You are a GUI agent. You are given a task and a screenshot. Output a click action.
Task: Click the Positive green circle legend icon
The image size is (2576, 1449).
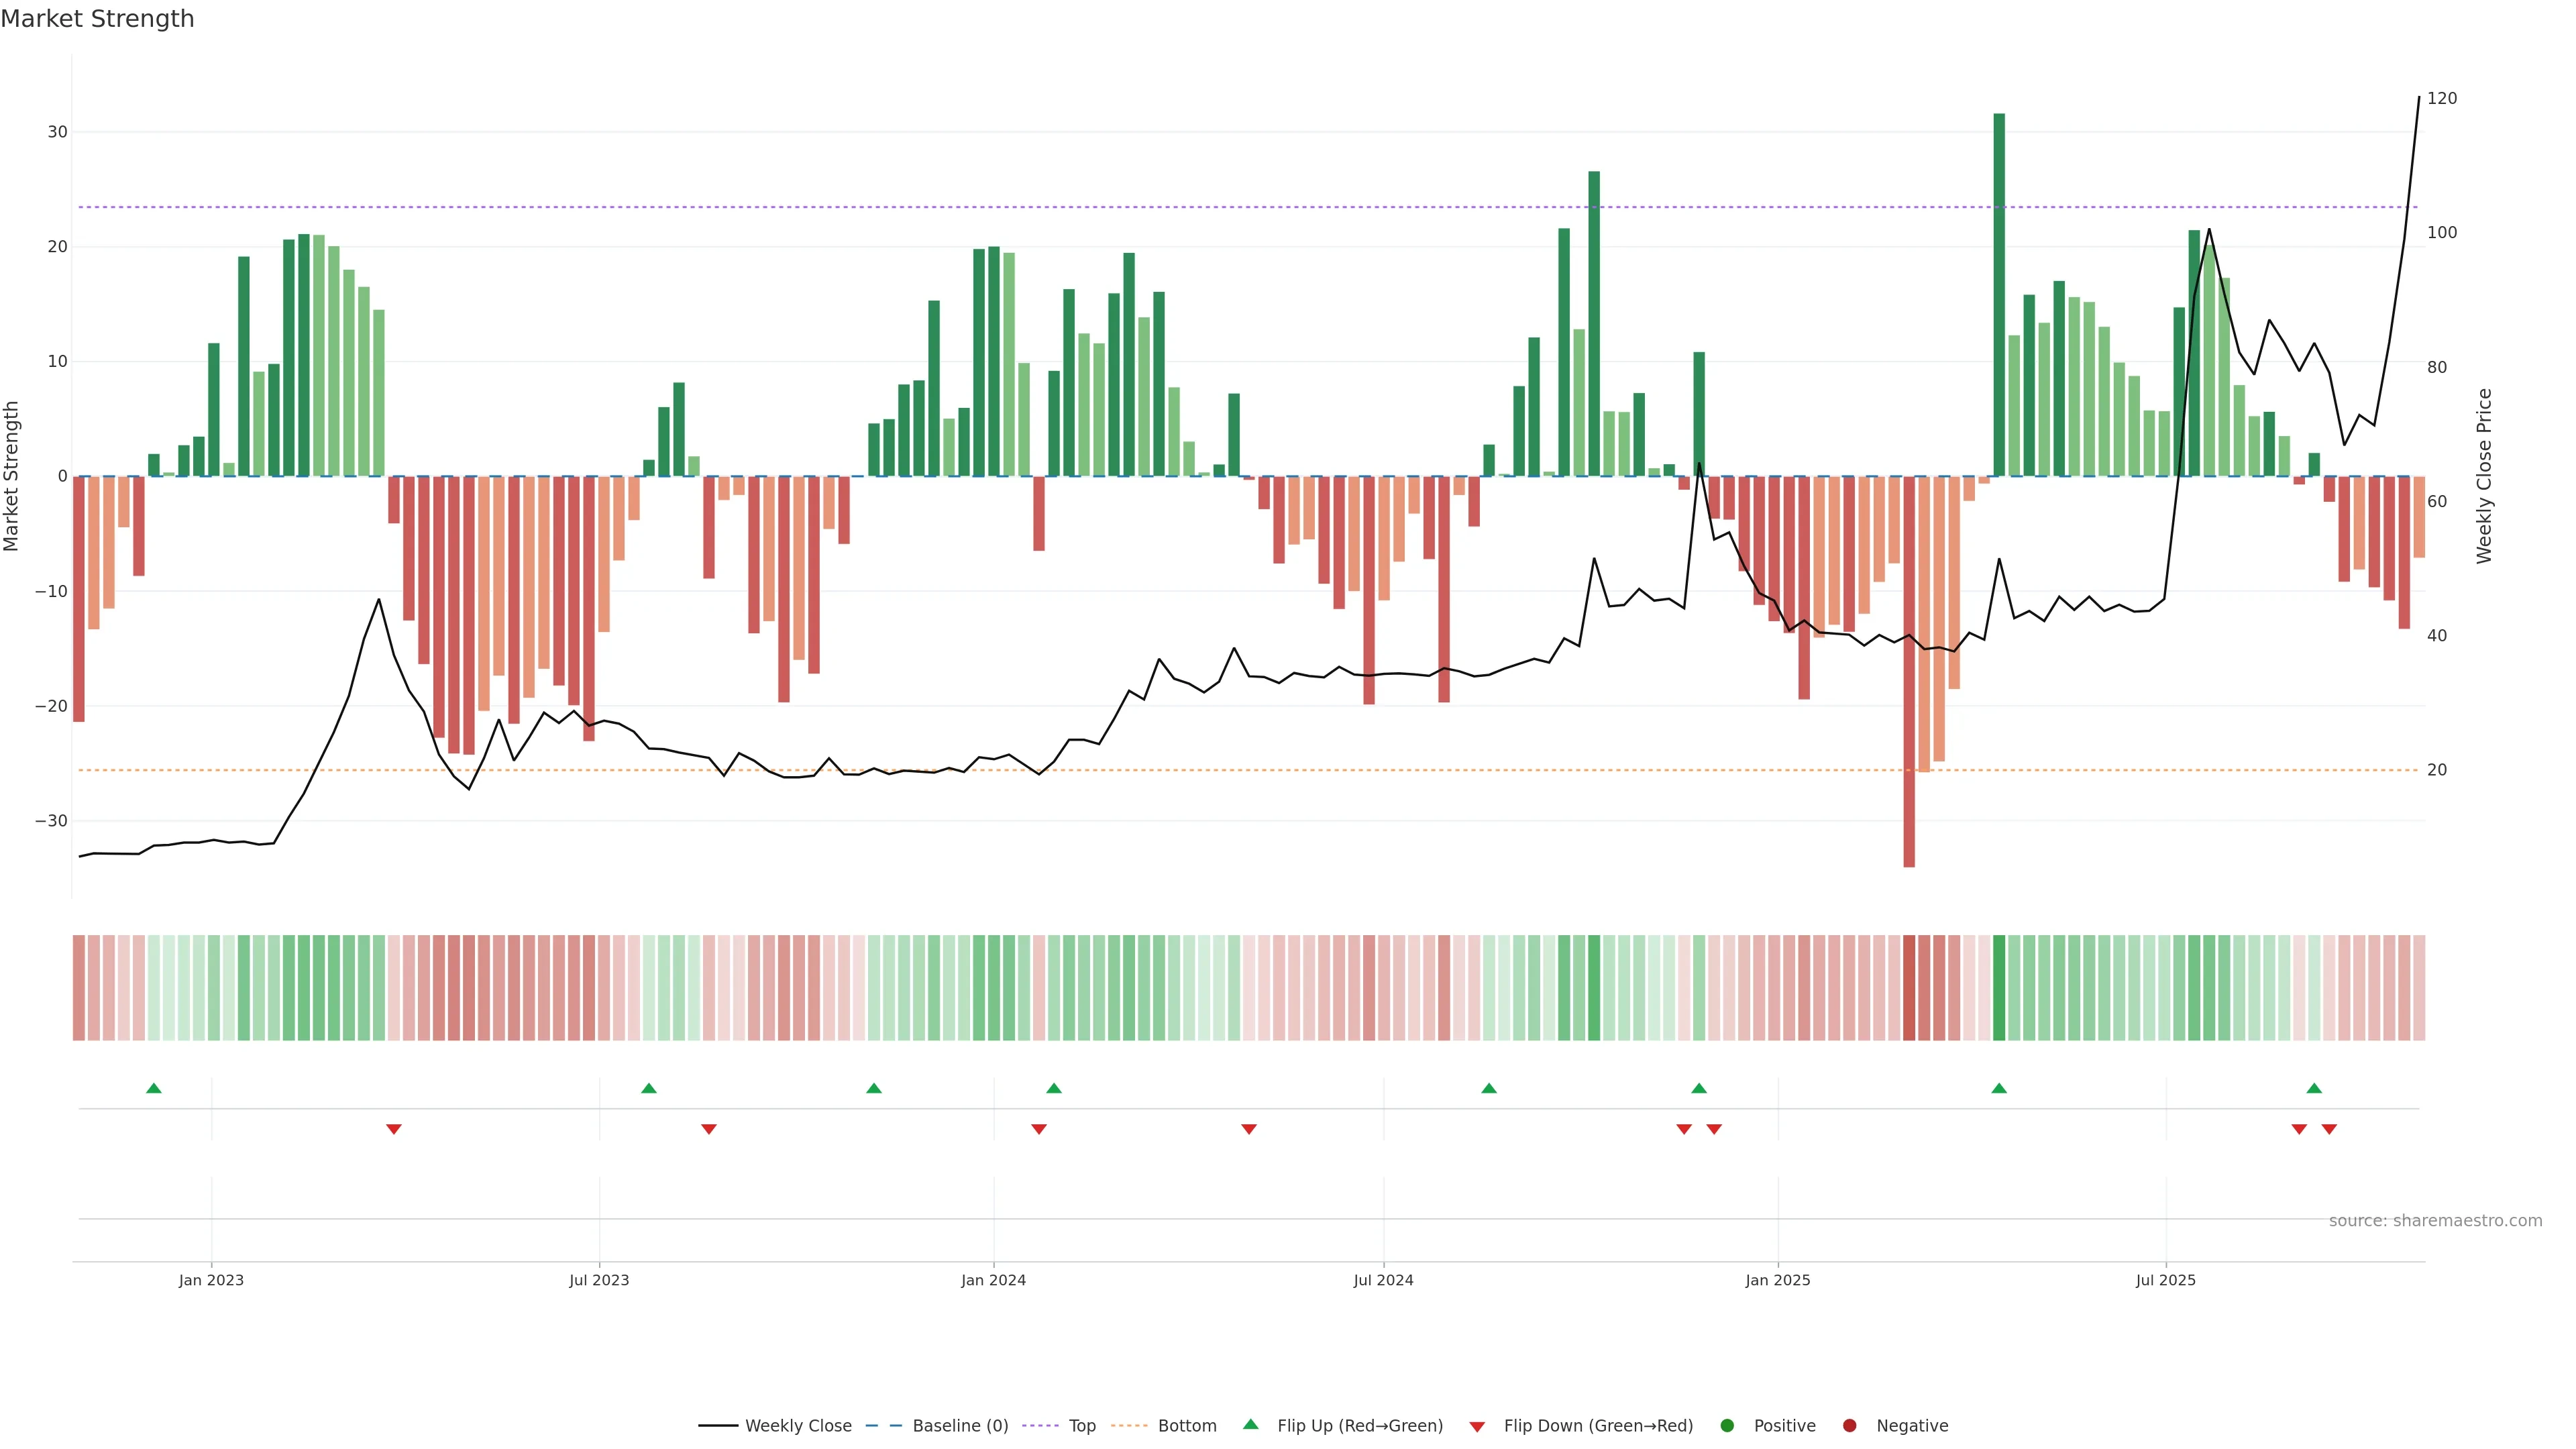point(1727,1426)
